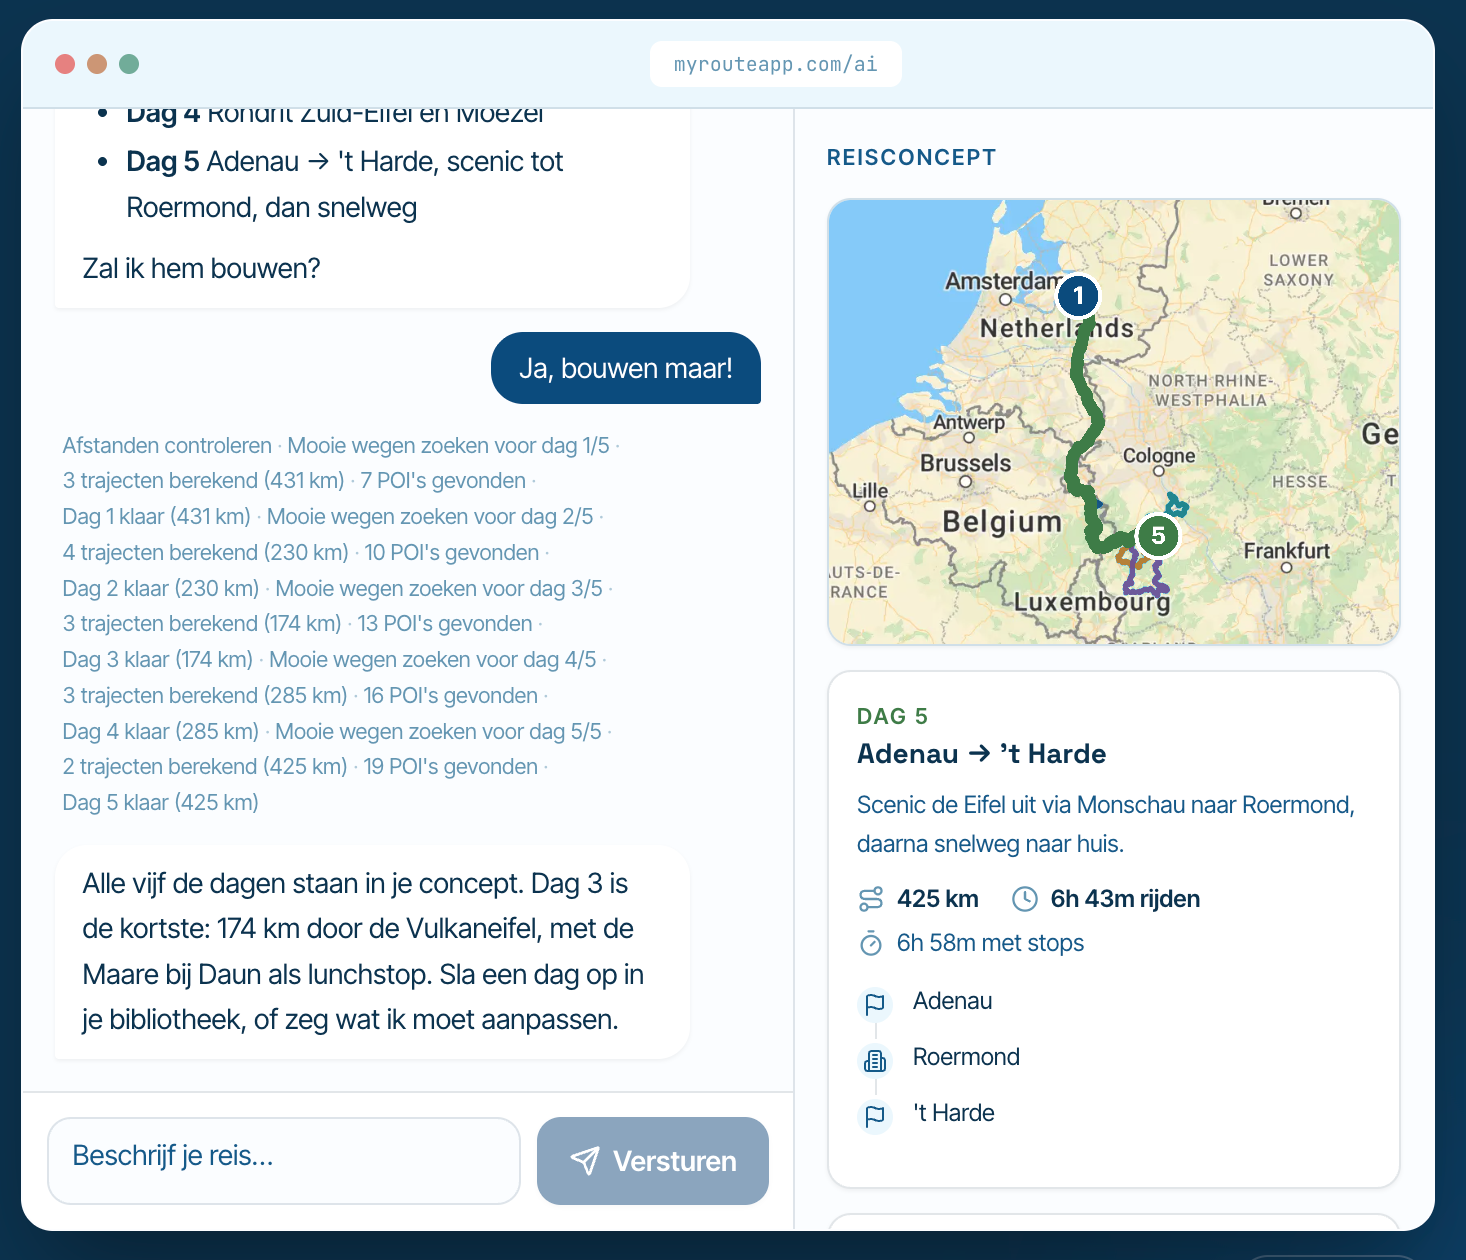Click the Reisconcept heading
Viewport: 1466px width, 1260px height.
coord(912,157)
